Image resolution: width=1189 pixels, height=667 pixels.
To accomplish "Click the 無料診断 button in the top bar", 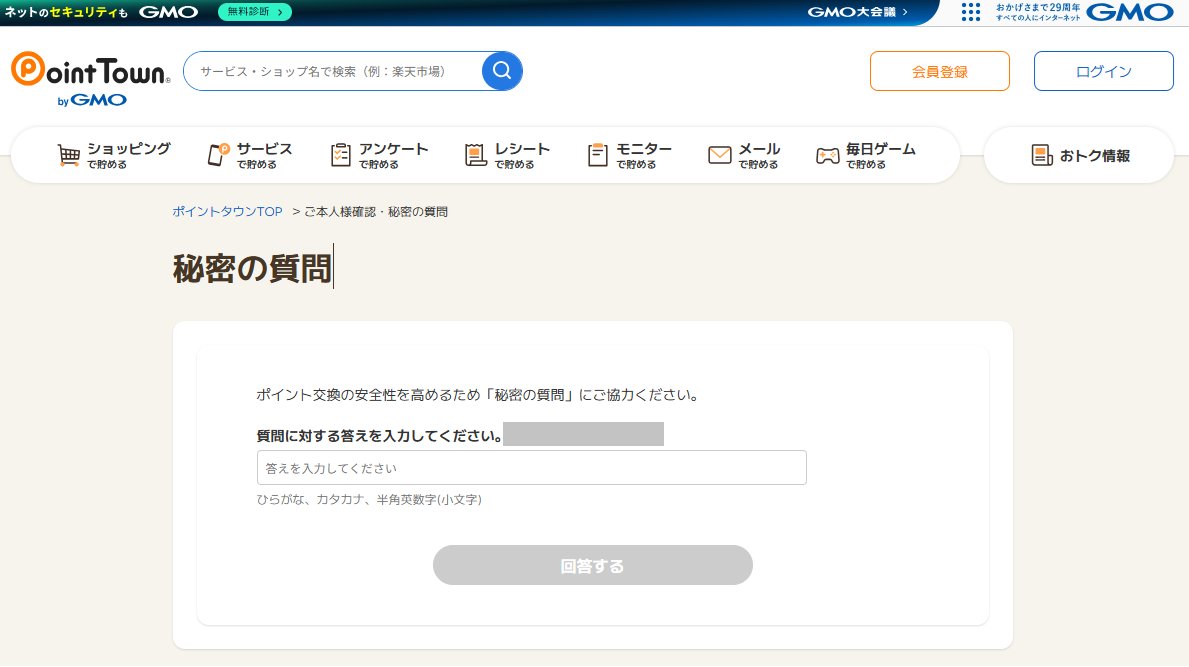I will coord(254,13).
